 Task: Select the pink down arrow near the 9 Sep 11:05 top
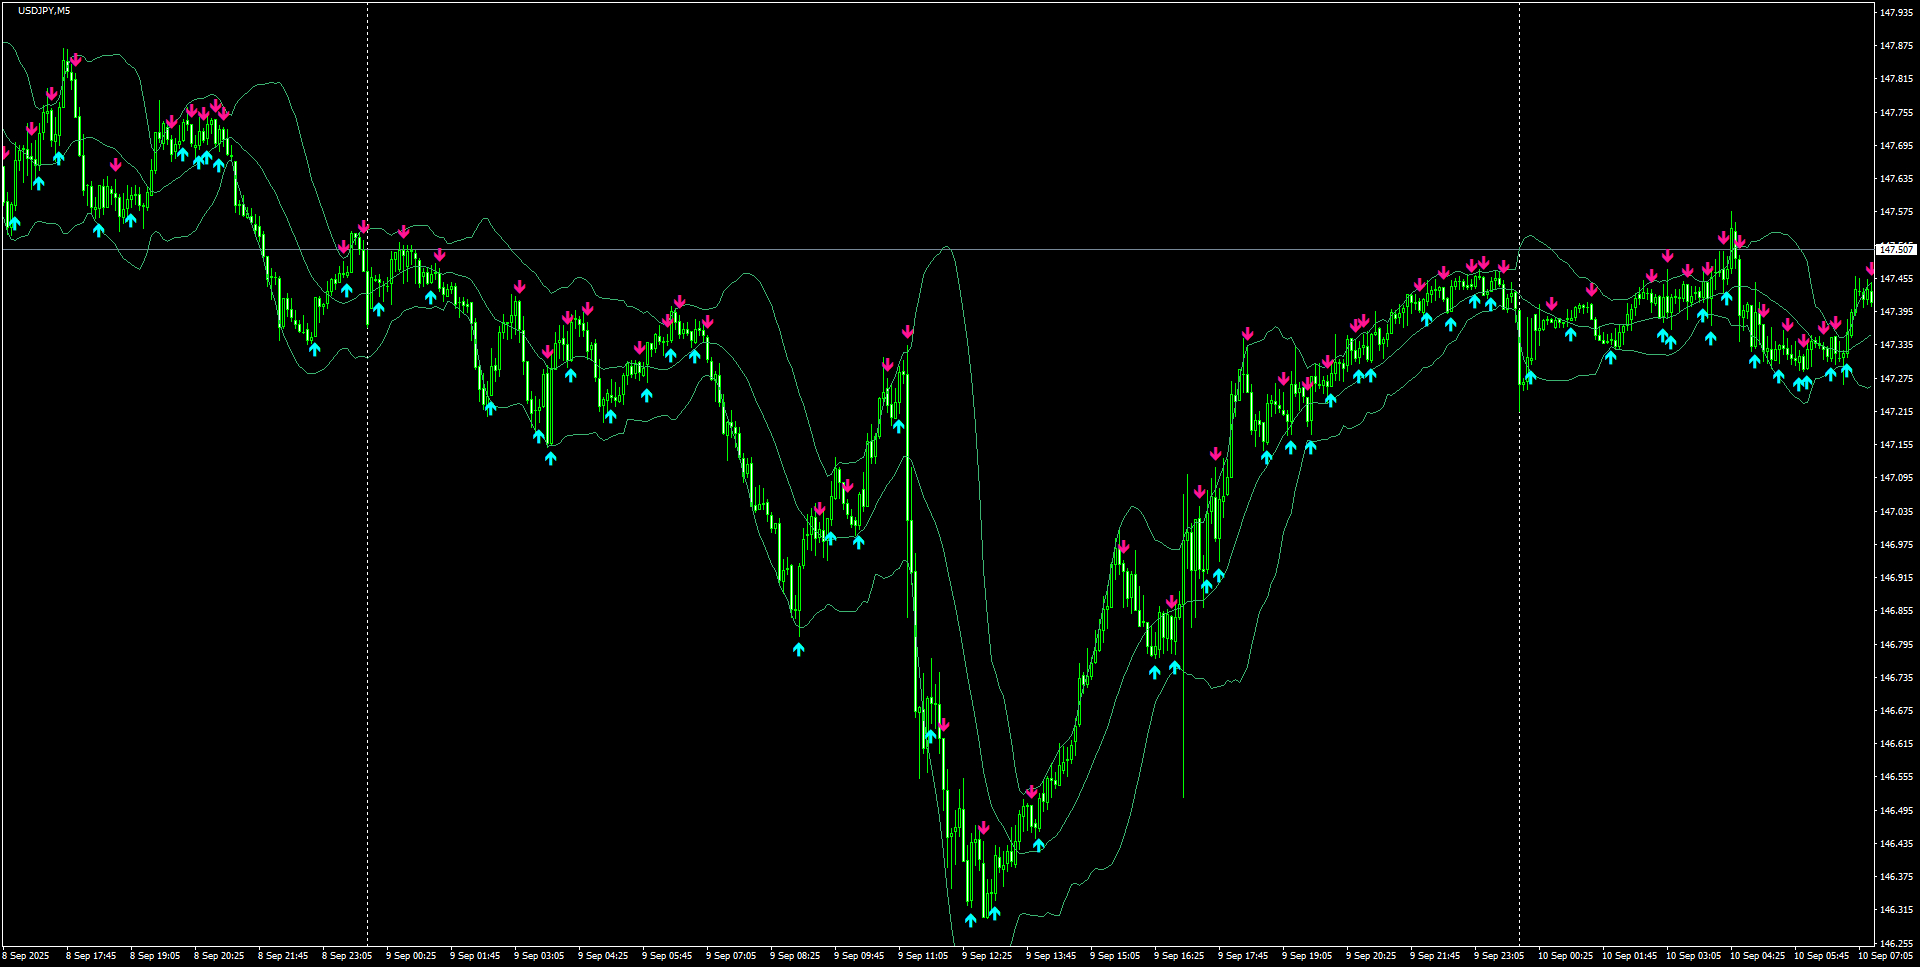pyautogui.click(x=907, y=330)
